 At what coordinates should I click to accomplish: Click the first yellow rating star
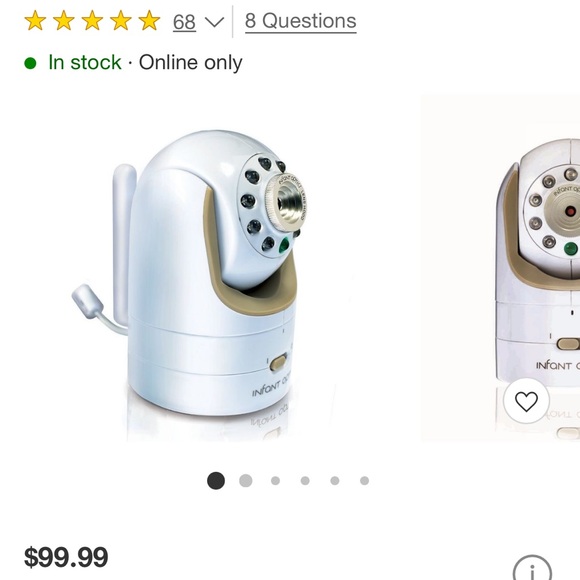35,20
